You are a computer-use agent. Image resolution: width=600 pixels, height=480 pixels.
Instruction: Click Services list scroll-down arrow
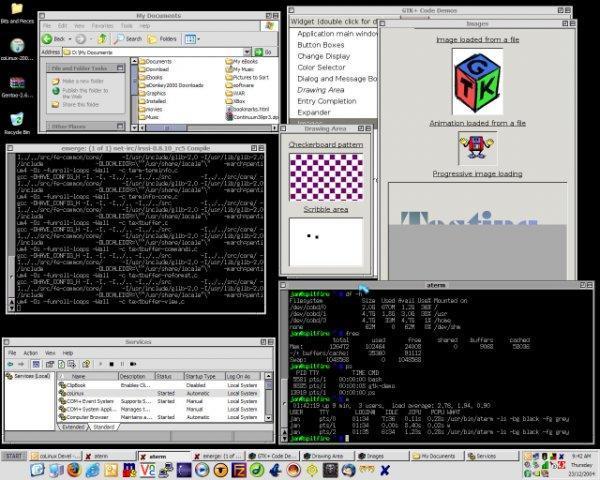[x=269, y=418]
